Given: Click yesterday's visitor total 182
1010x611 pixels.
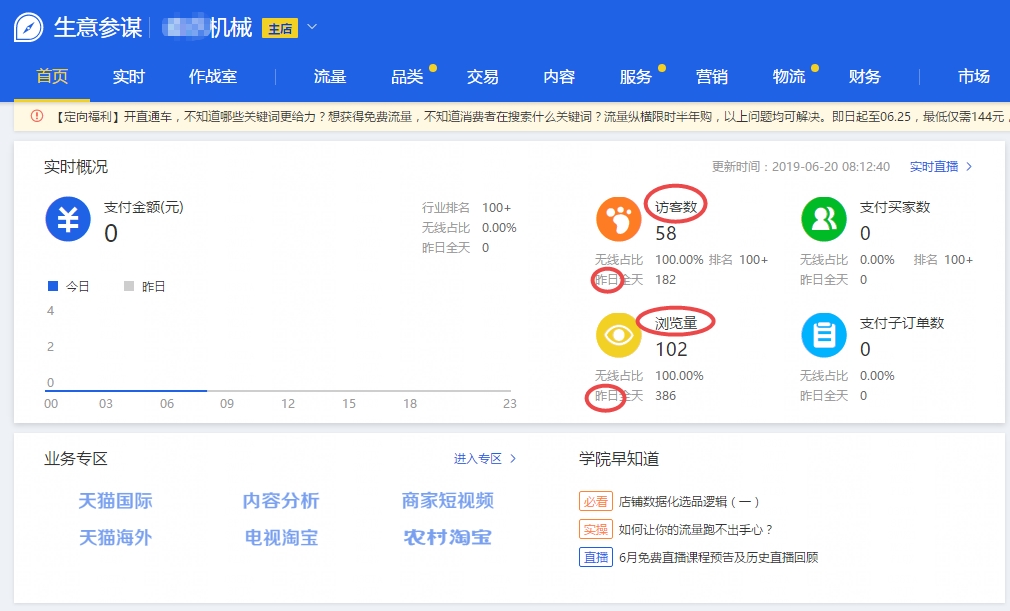Looking at the screenshot, I should (665, 279).
